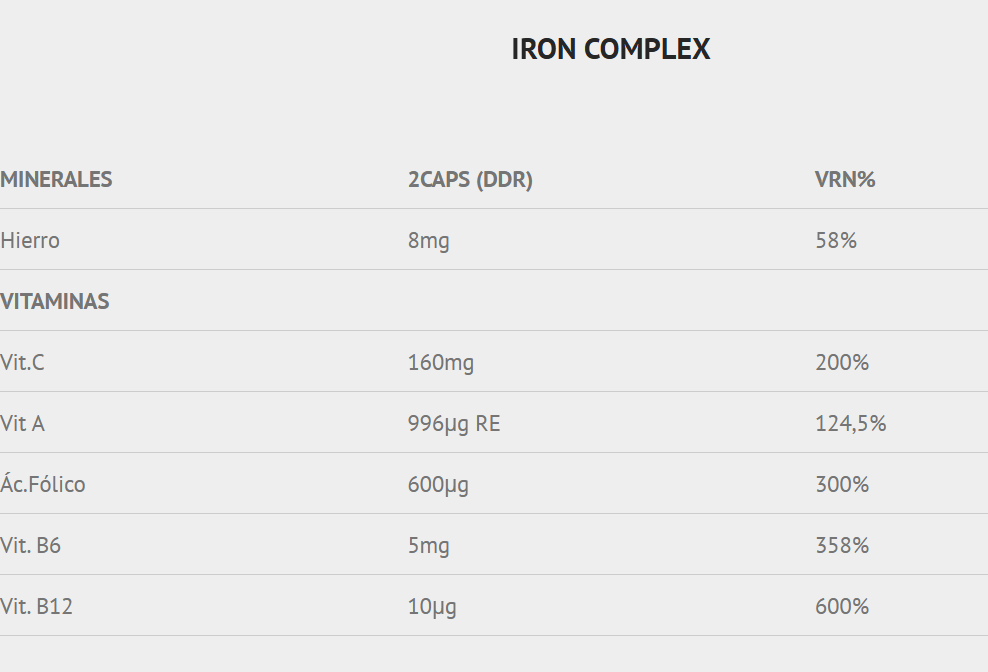The height and width of the screenshot is (672, 988).
Task: Click the 8mg iron dosage value
Action: 428,241
